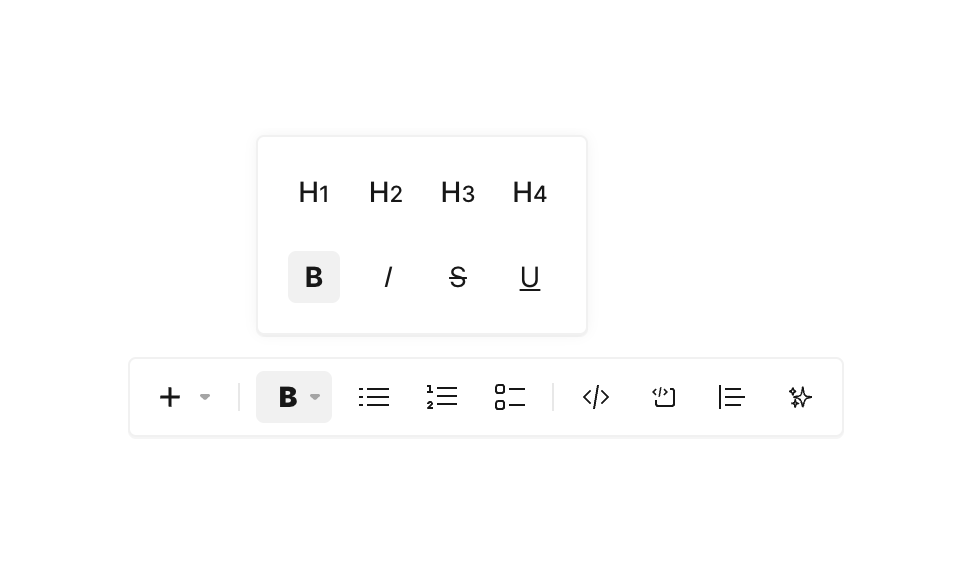The width and height of the screenshot is (972, 567).
Task: Insert a code block
Action: 664,397
